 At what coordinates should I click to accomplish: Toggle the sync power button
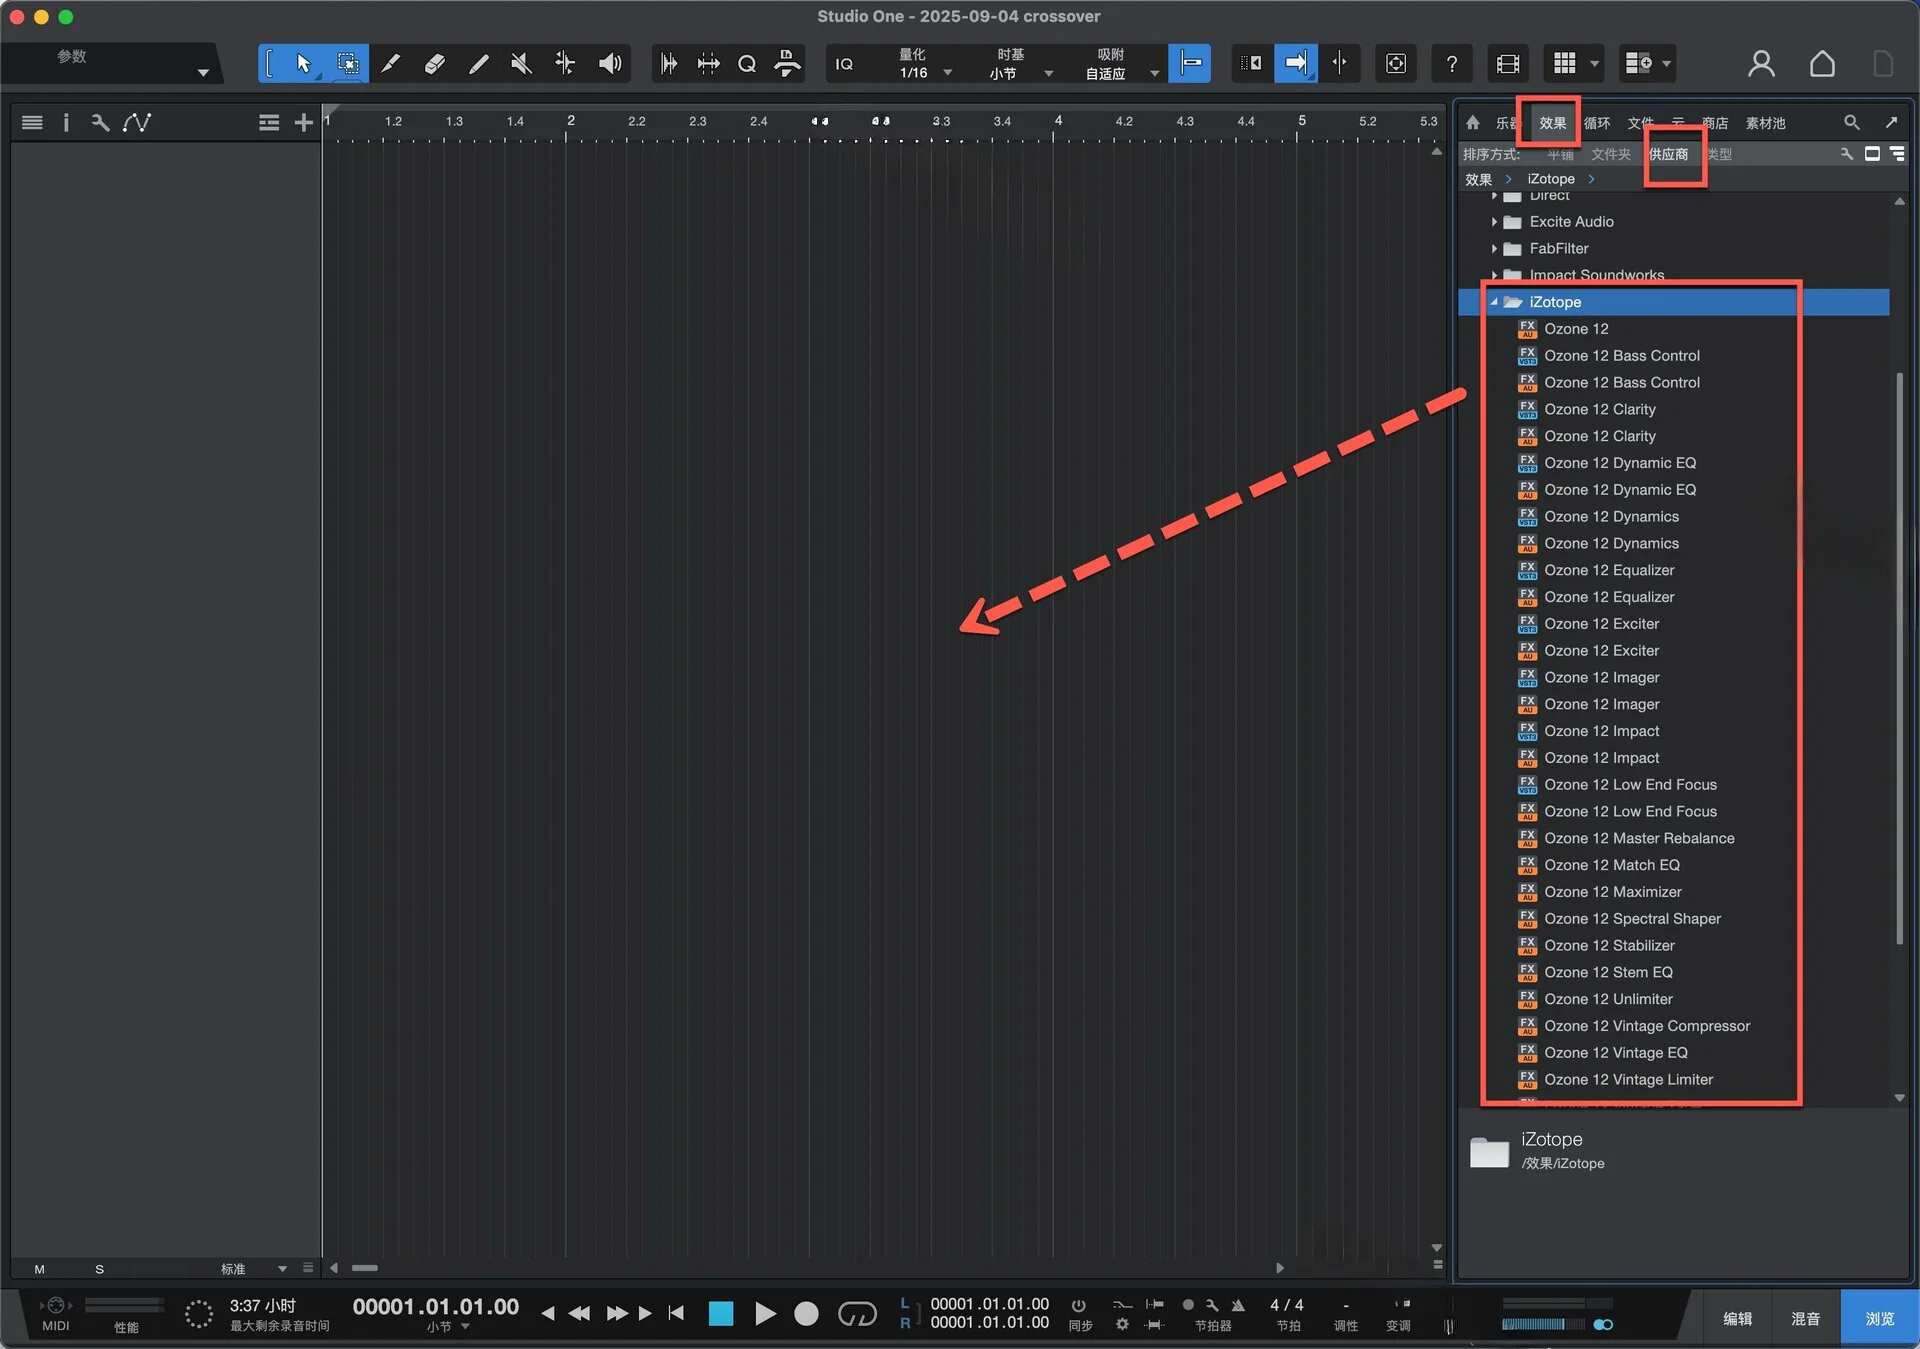coord(1079,1305)
